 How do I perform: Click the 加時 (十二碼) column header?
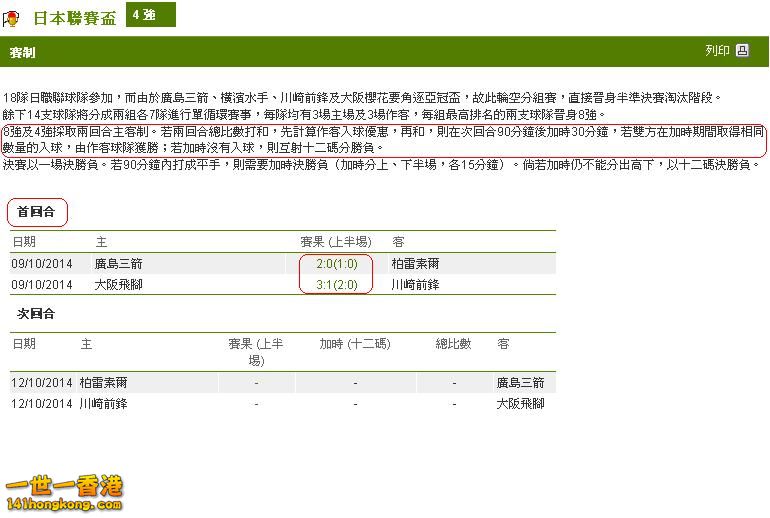[x=355, y=344]
